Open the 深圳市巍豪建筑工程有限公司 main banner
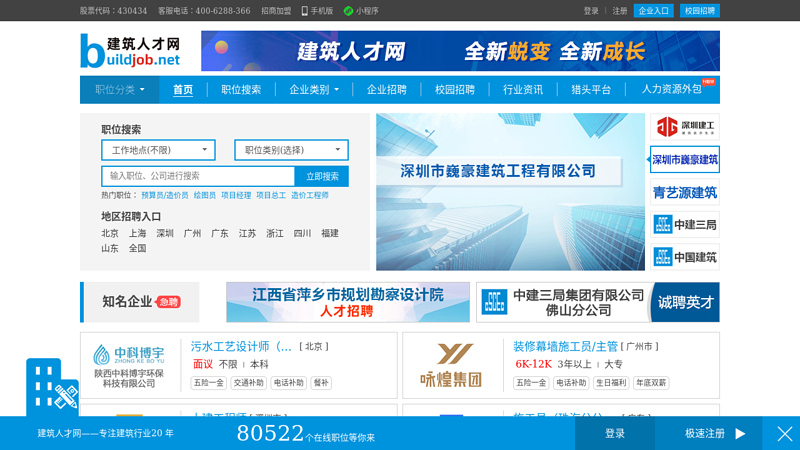800x450 pixels. 510,192
